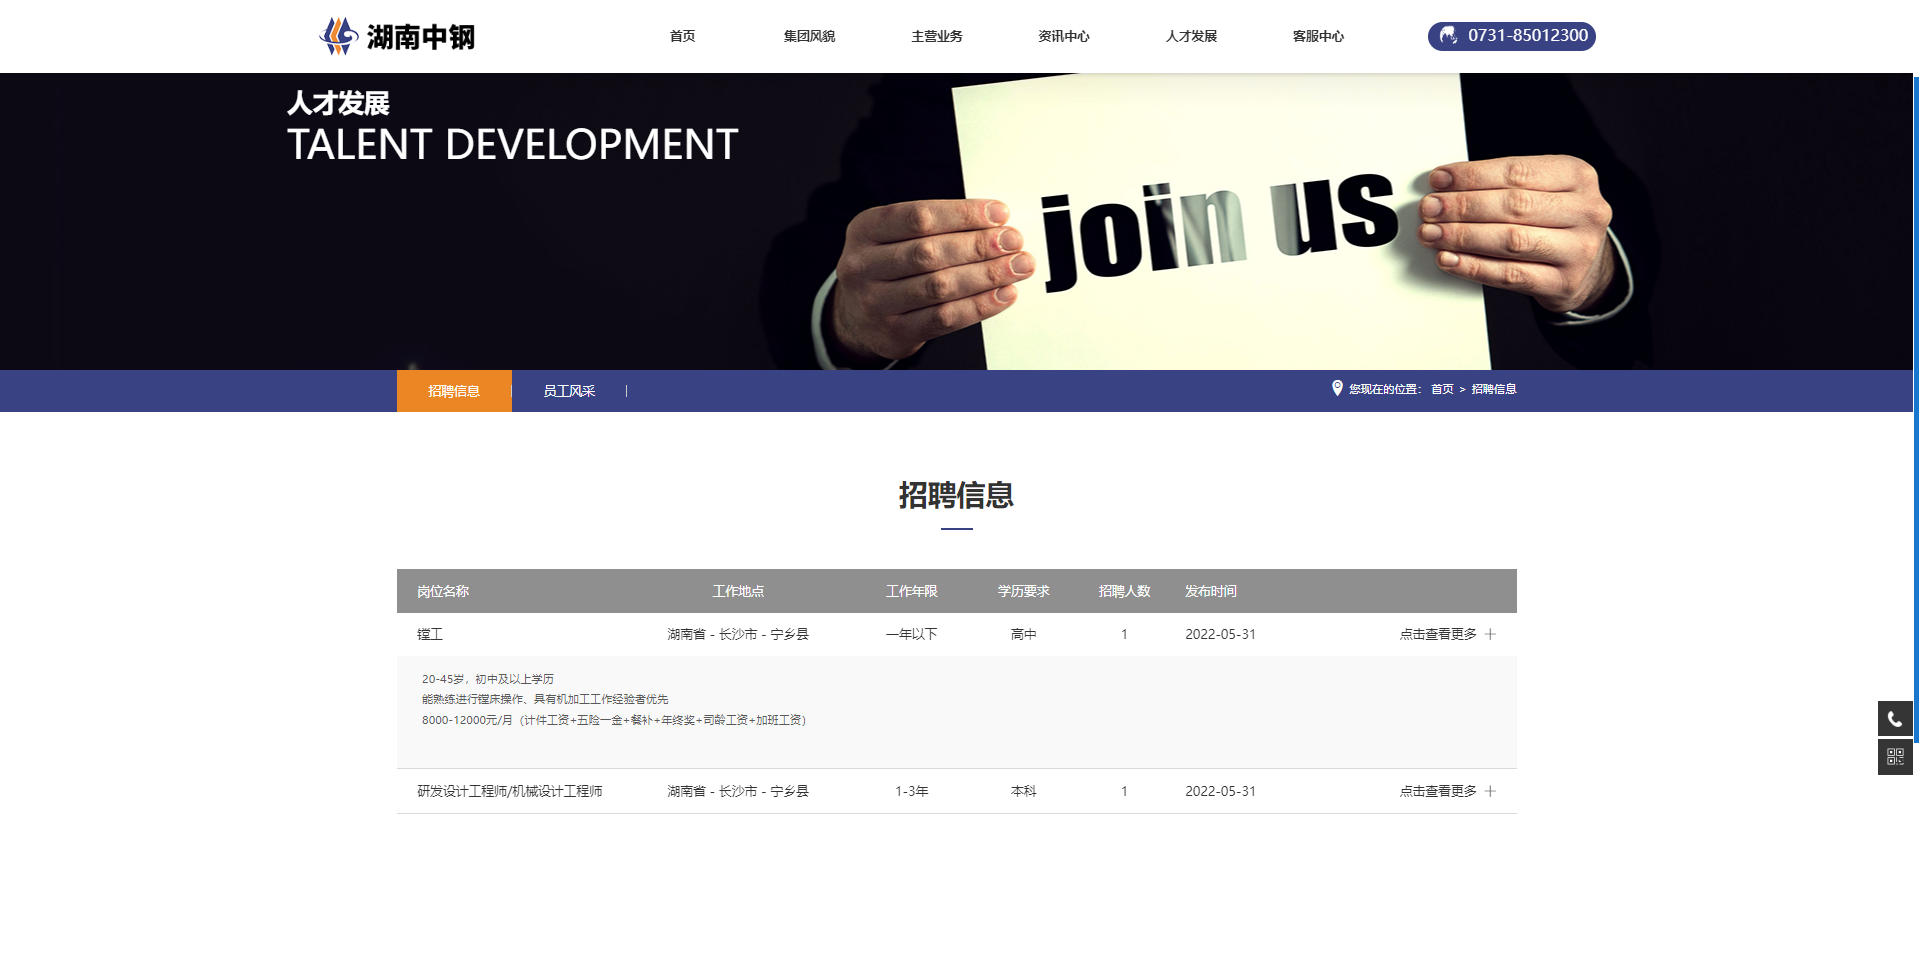Open the 首页 navigation menu item
Screen dimensions: 1920x961
point(682,36)
